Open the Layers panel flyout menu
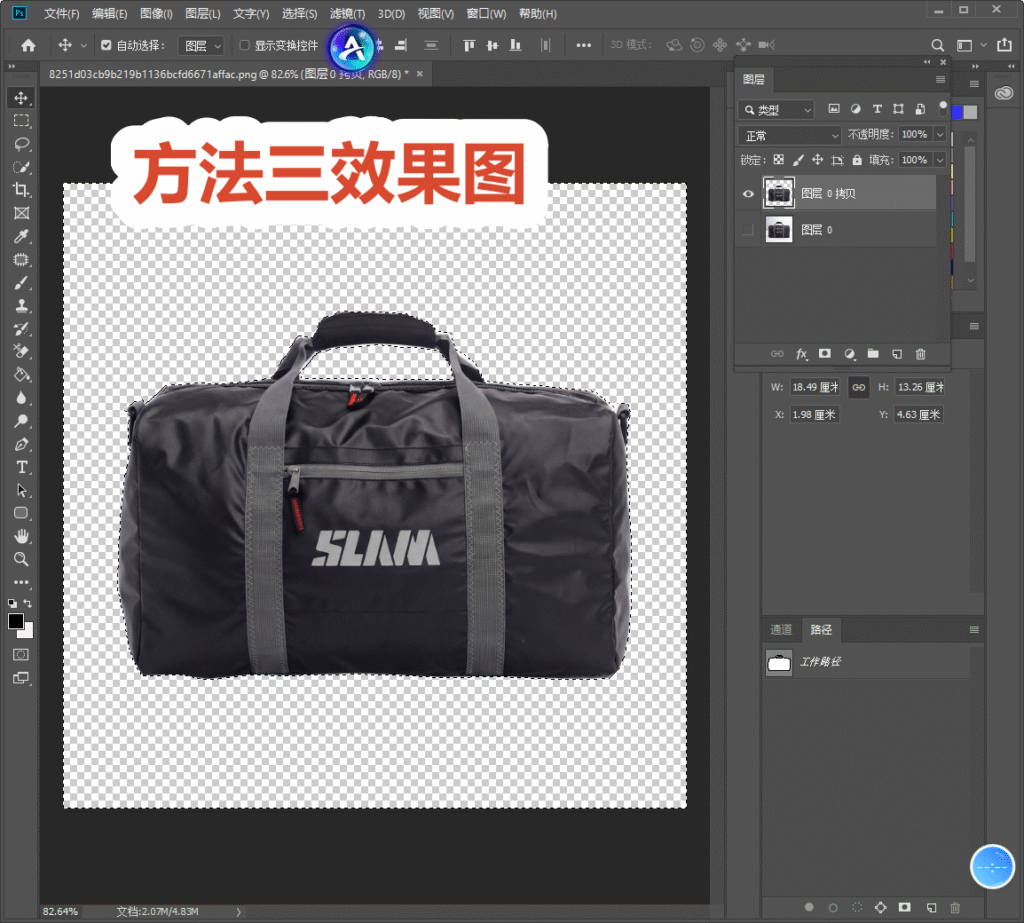The width and height of the screenshot is (1024, 923). click(x=940, y=80)
